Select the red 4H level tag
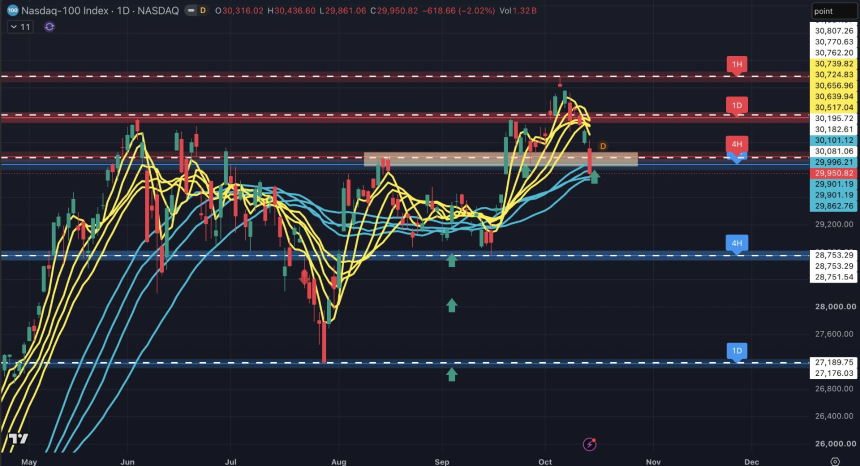 (x=737, y=145)
